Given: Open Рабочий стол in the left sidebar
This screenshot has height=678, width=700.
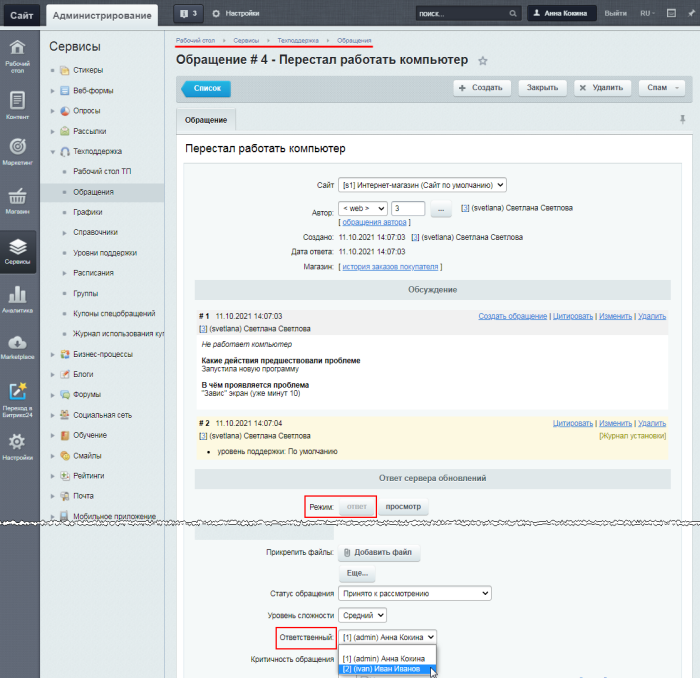Looking at the screenshot, I should [17, 56].
